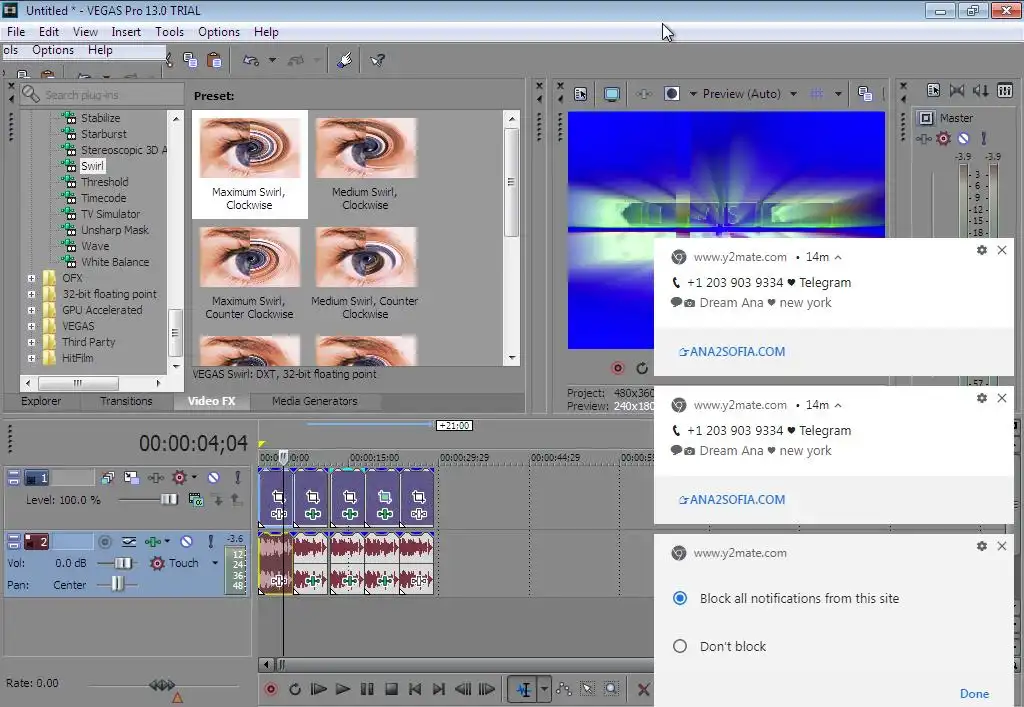Click the Search plug-ins field
This screenshot has width=1024, height=707.
102,95
